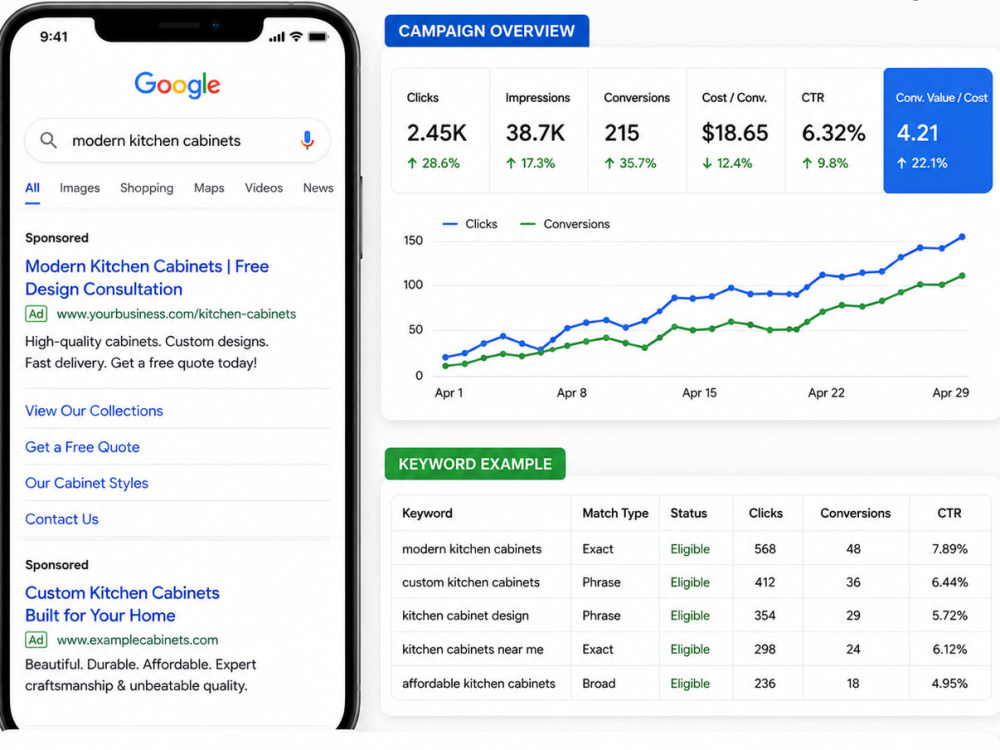
Task: Click the Ad badge beside yourbusiness.com URL
Action: (36, 314)
